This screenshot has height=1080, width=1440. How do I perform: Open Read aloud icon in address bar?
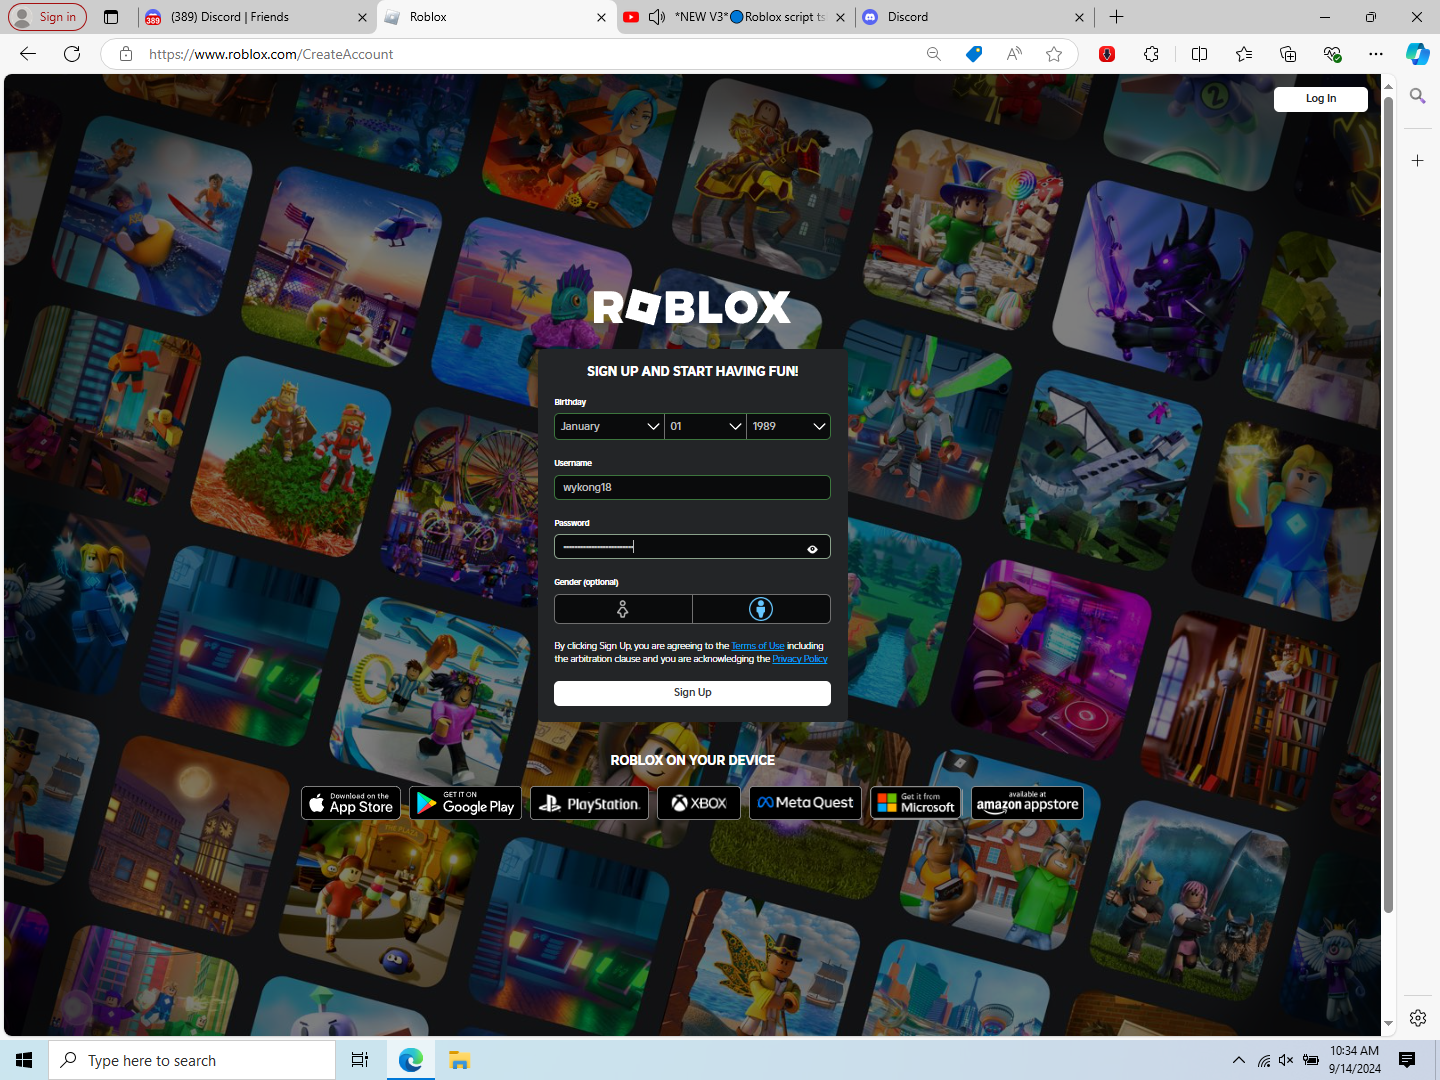[1014, 54]
